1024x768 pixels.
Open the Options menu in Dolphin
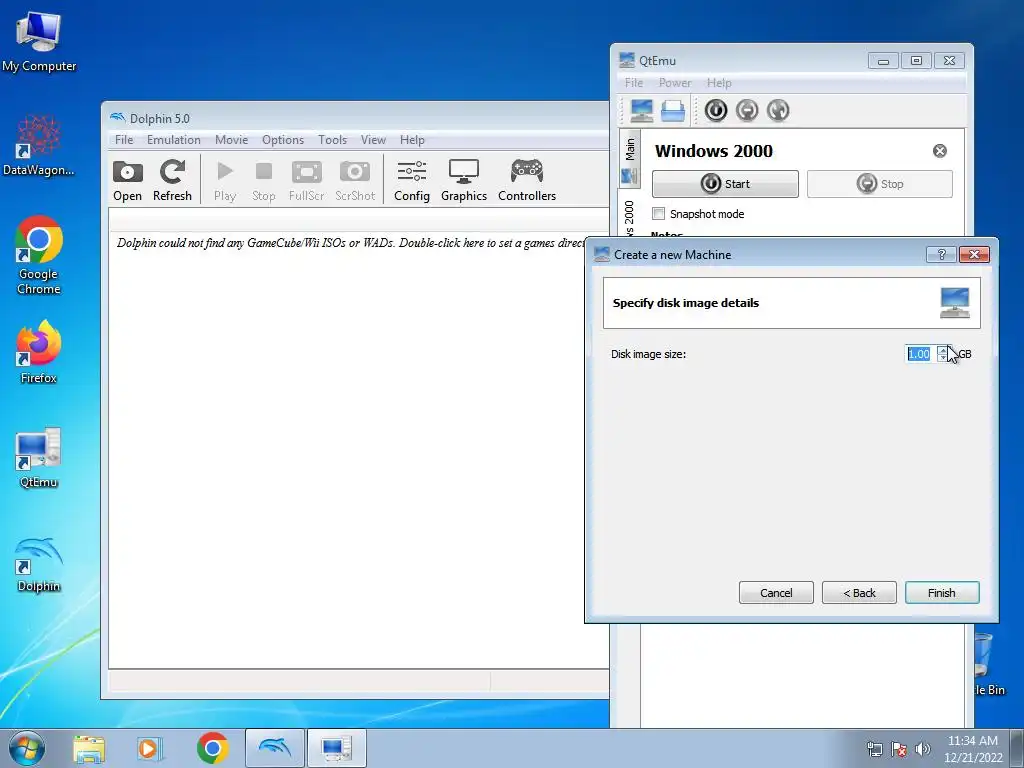tap(283, 140)
